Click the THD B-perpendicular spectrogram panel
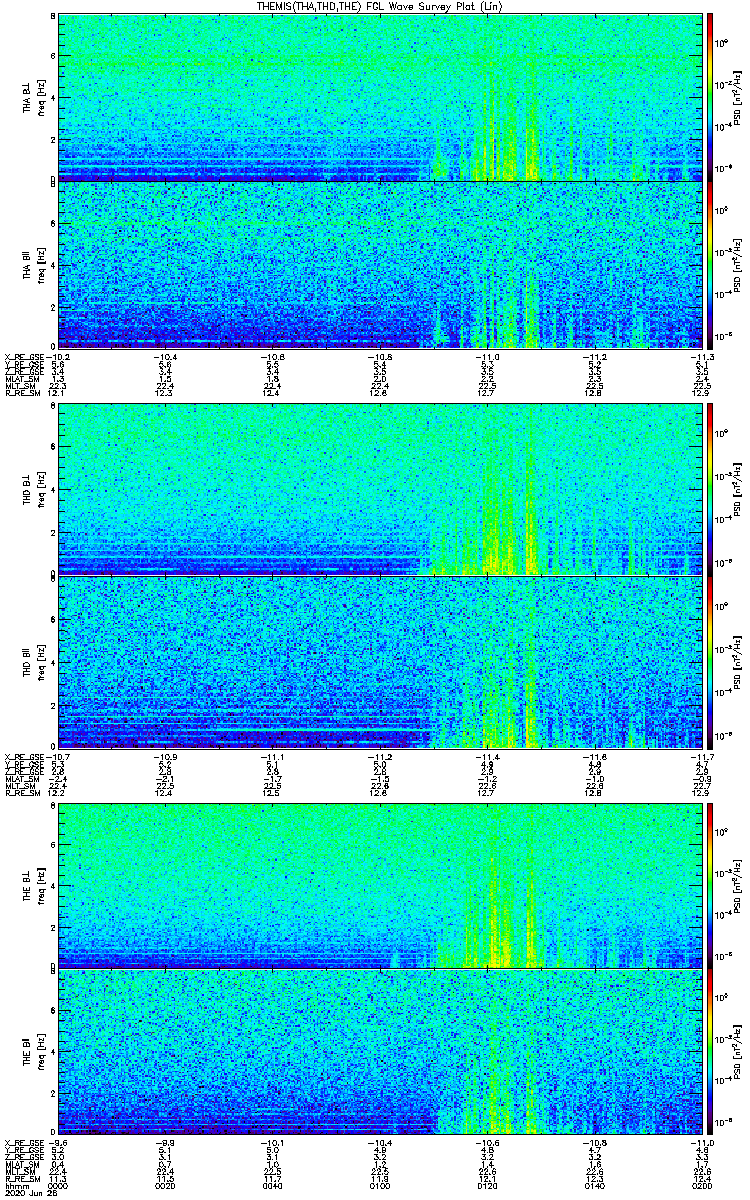 click(x=380, y=491)
